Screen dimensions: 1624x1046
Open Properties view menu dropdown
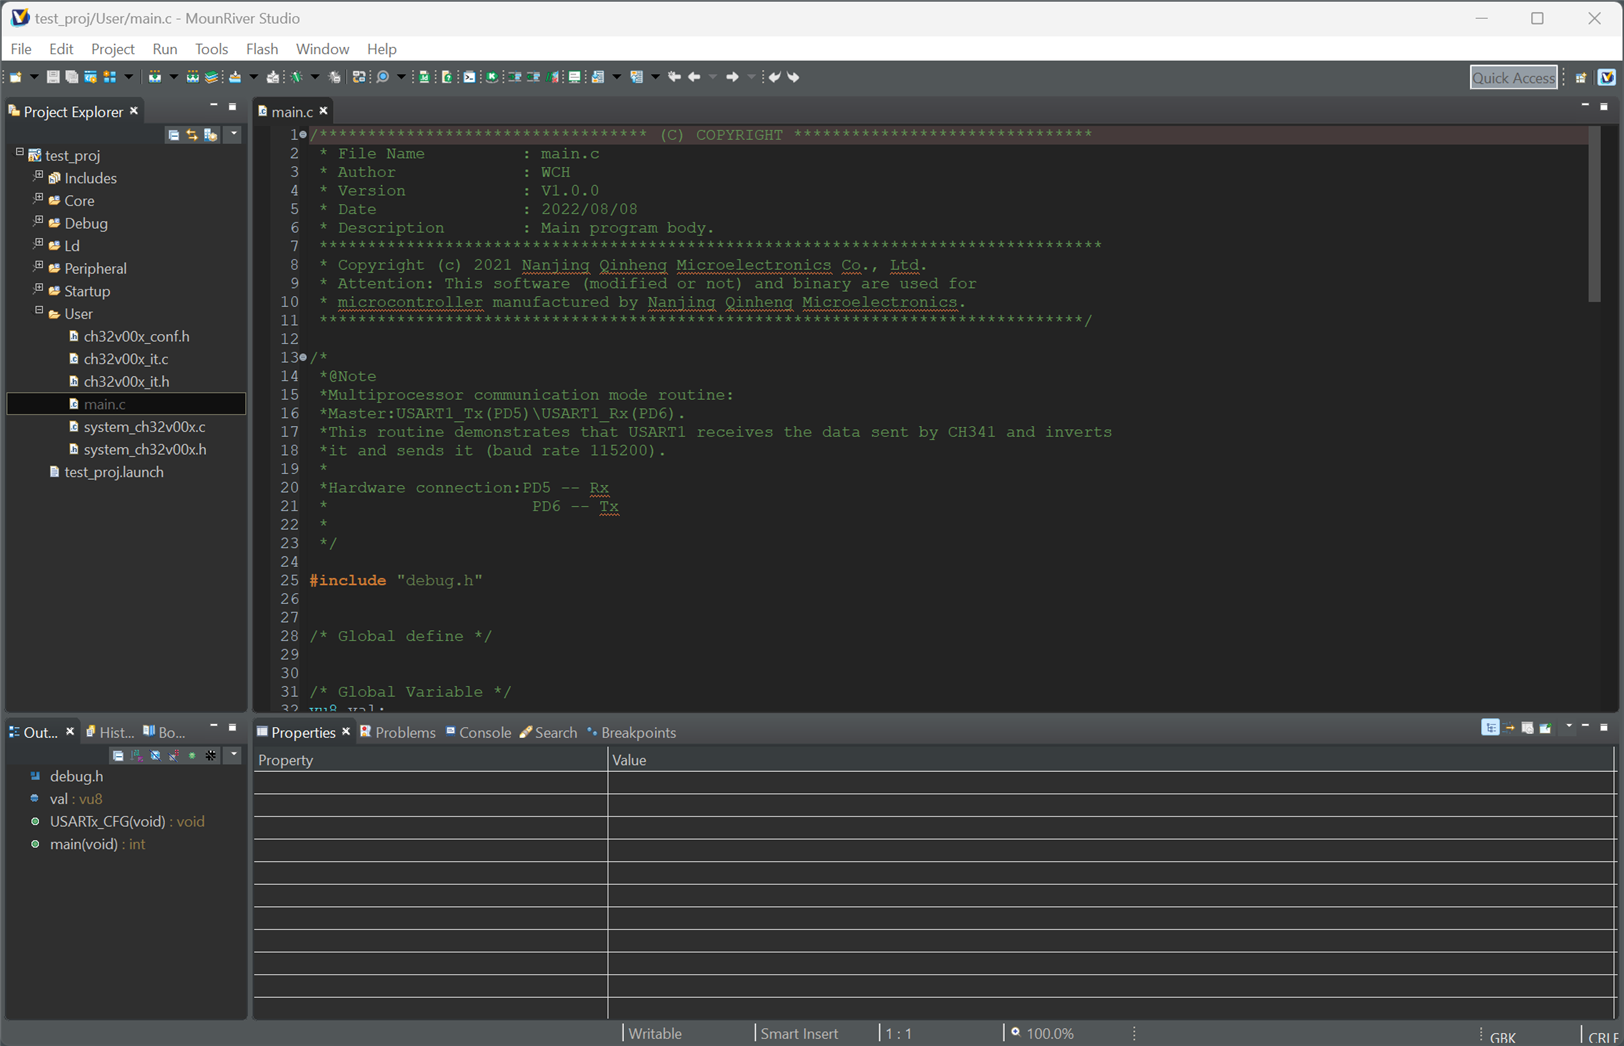pos(1568,727)
